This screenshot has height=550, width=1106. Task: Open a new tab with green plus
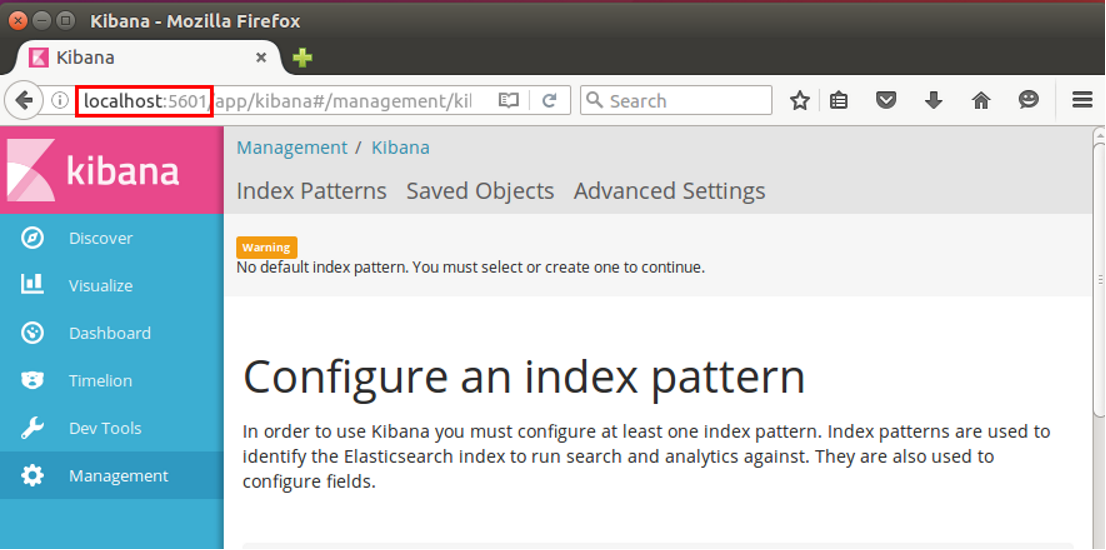[x=303, y=58]
